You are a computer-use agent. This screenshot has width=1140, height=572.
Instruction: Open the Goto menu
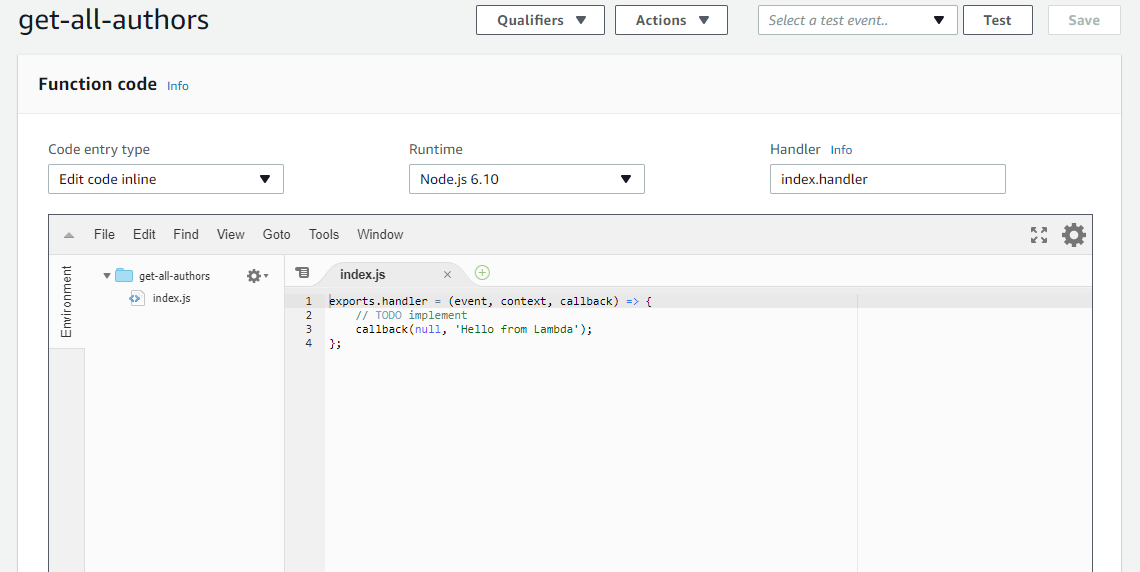(276, 234)
